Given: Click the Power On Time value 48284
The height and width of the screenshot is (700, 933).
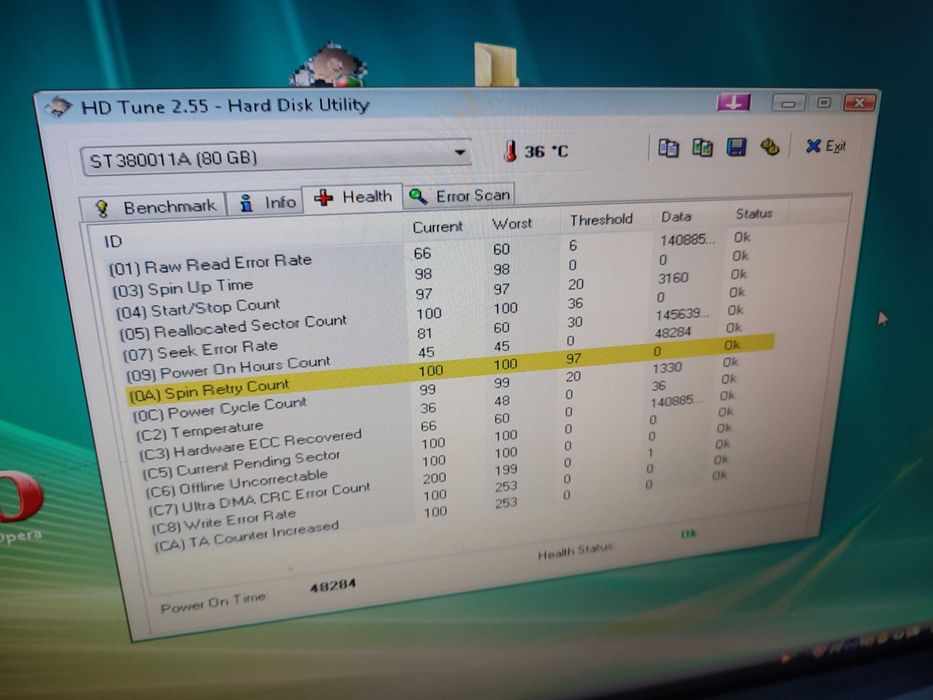Looking at the screenshot, I should [x=333, y=586].
